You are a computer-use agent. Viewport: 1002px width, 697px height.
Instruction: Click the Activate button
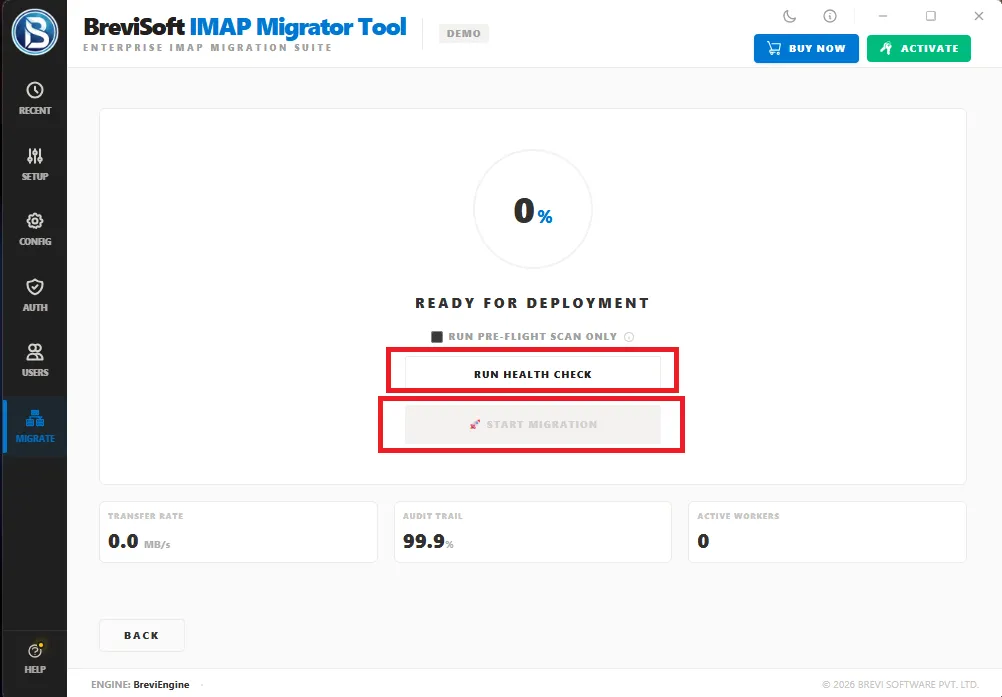pos(918,49)
